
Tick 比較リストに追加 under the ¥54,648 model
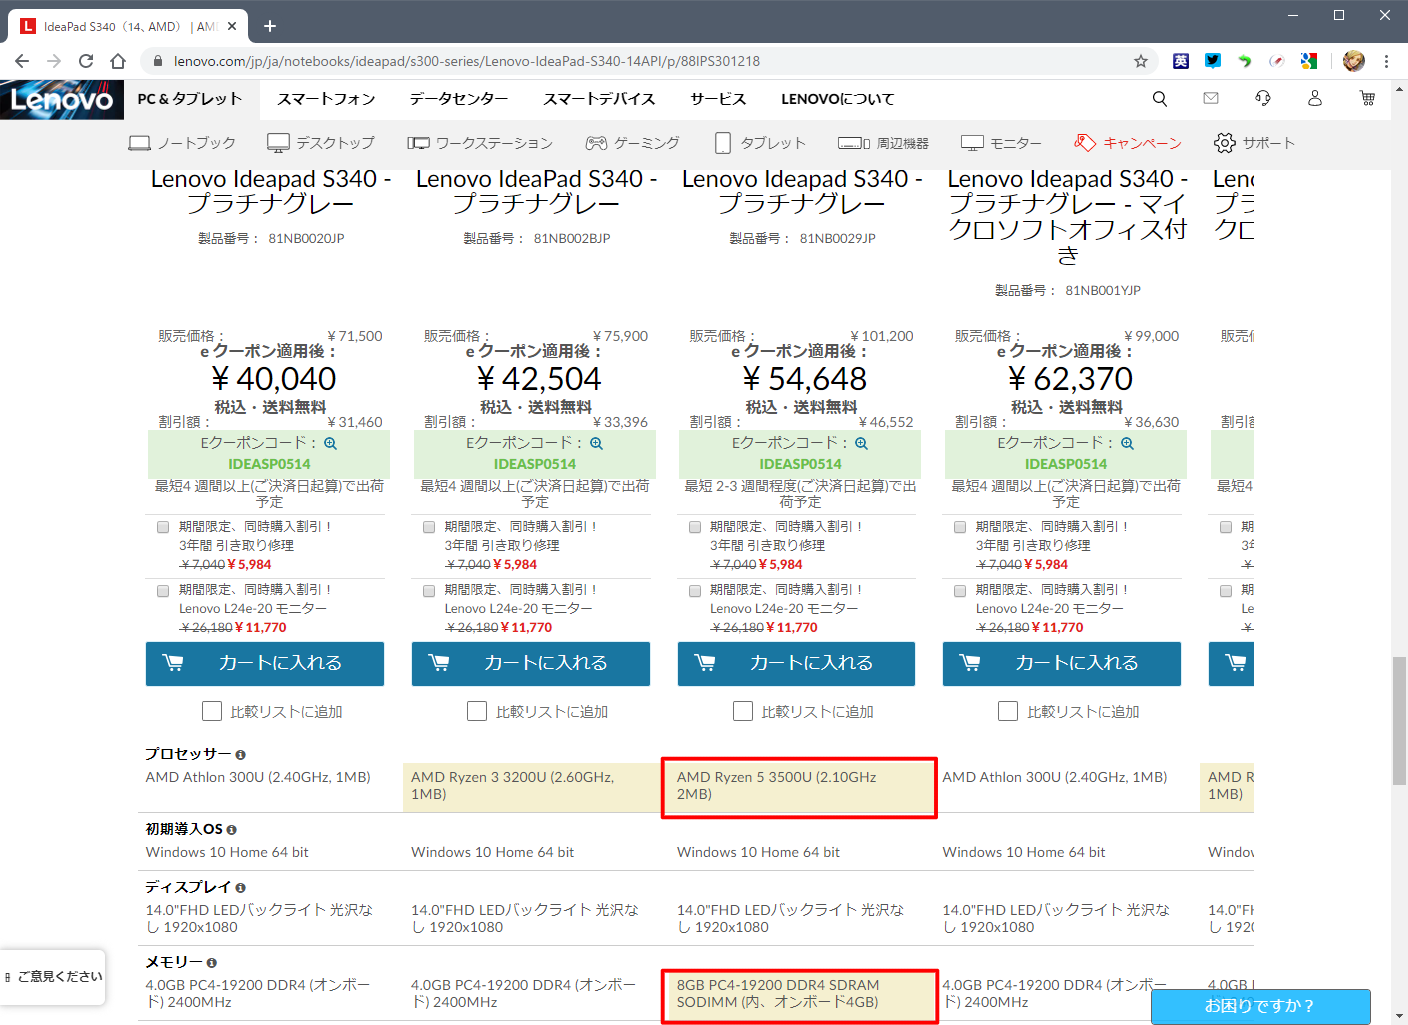(743, 711)
